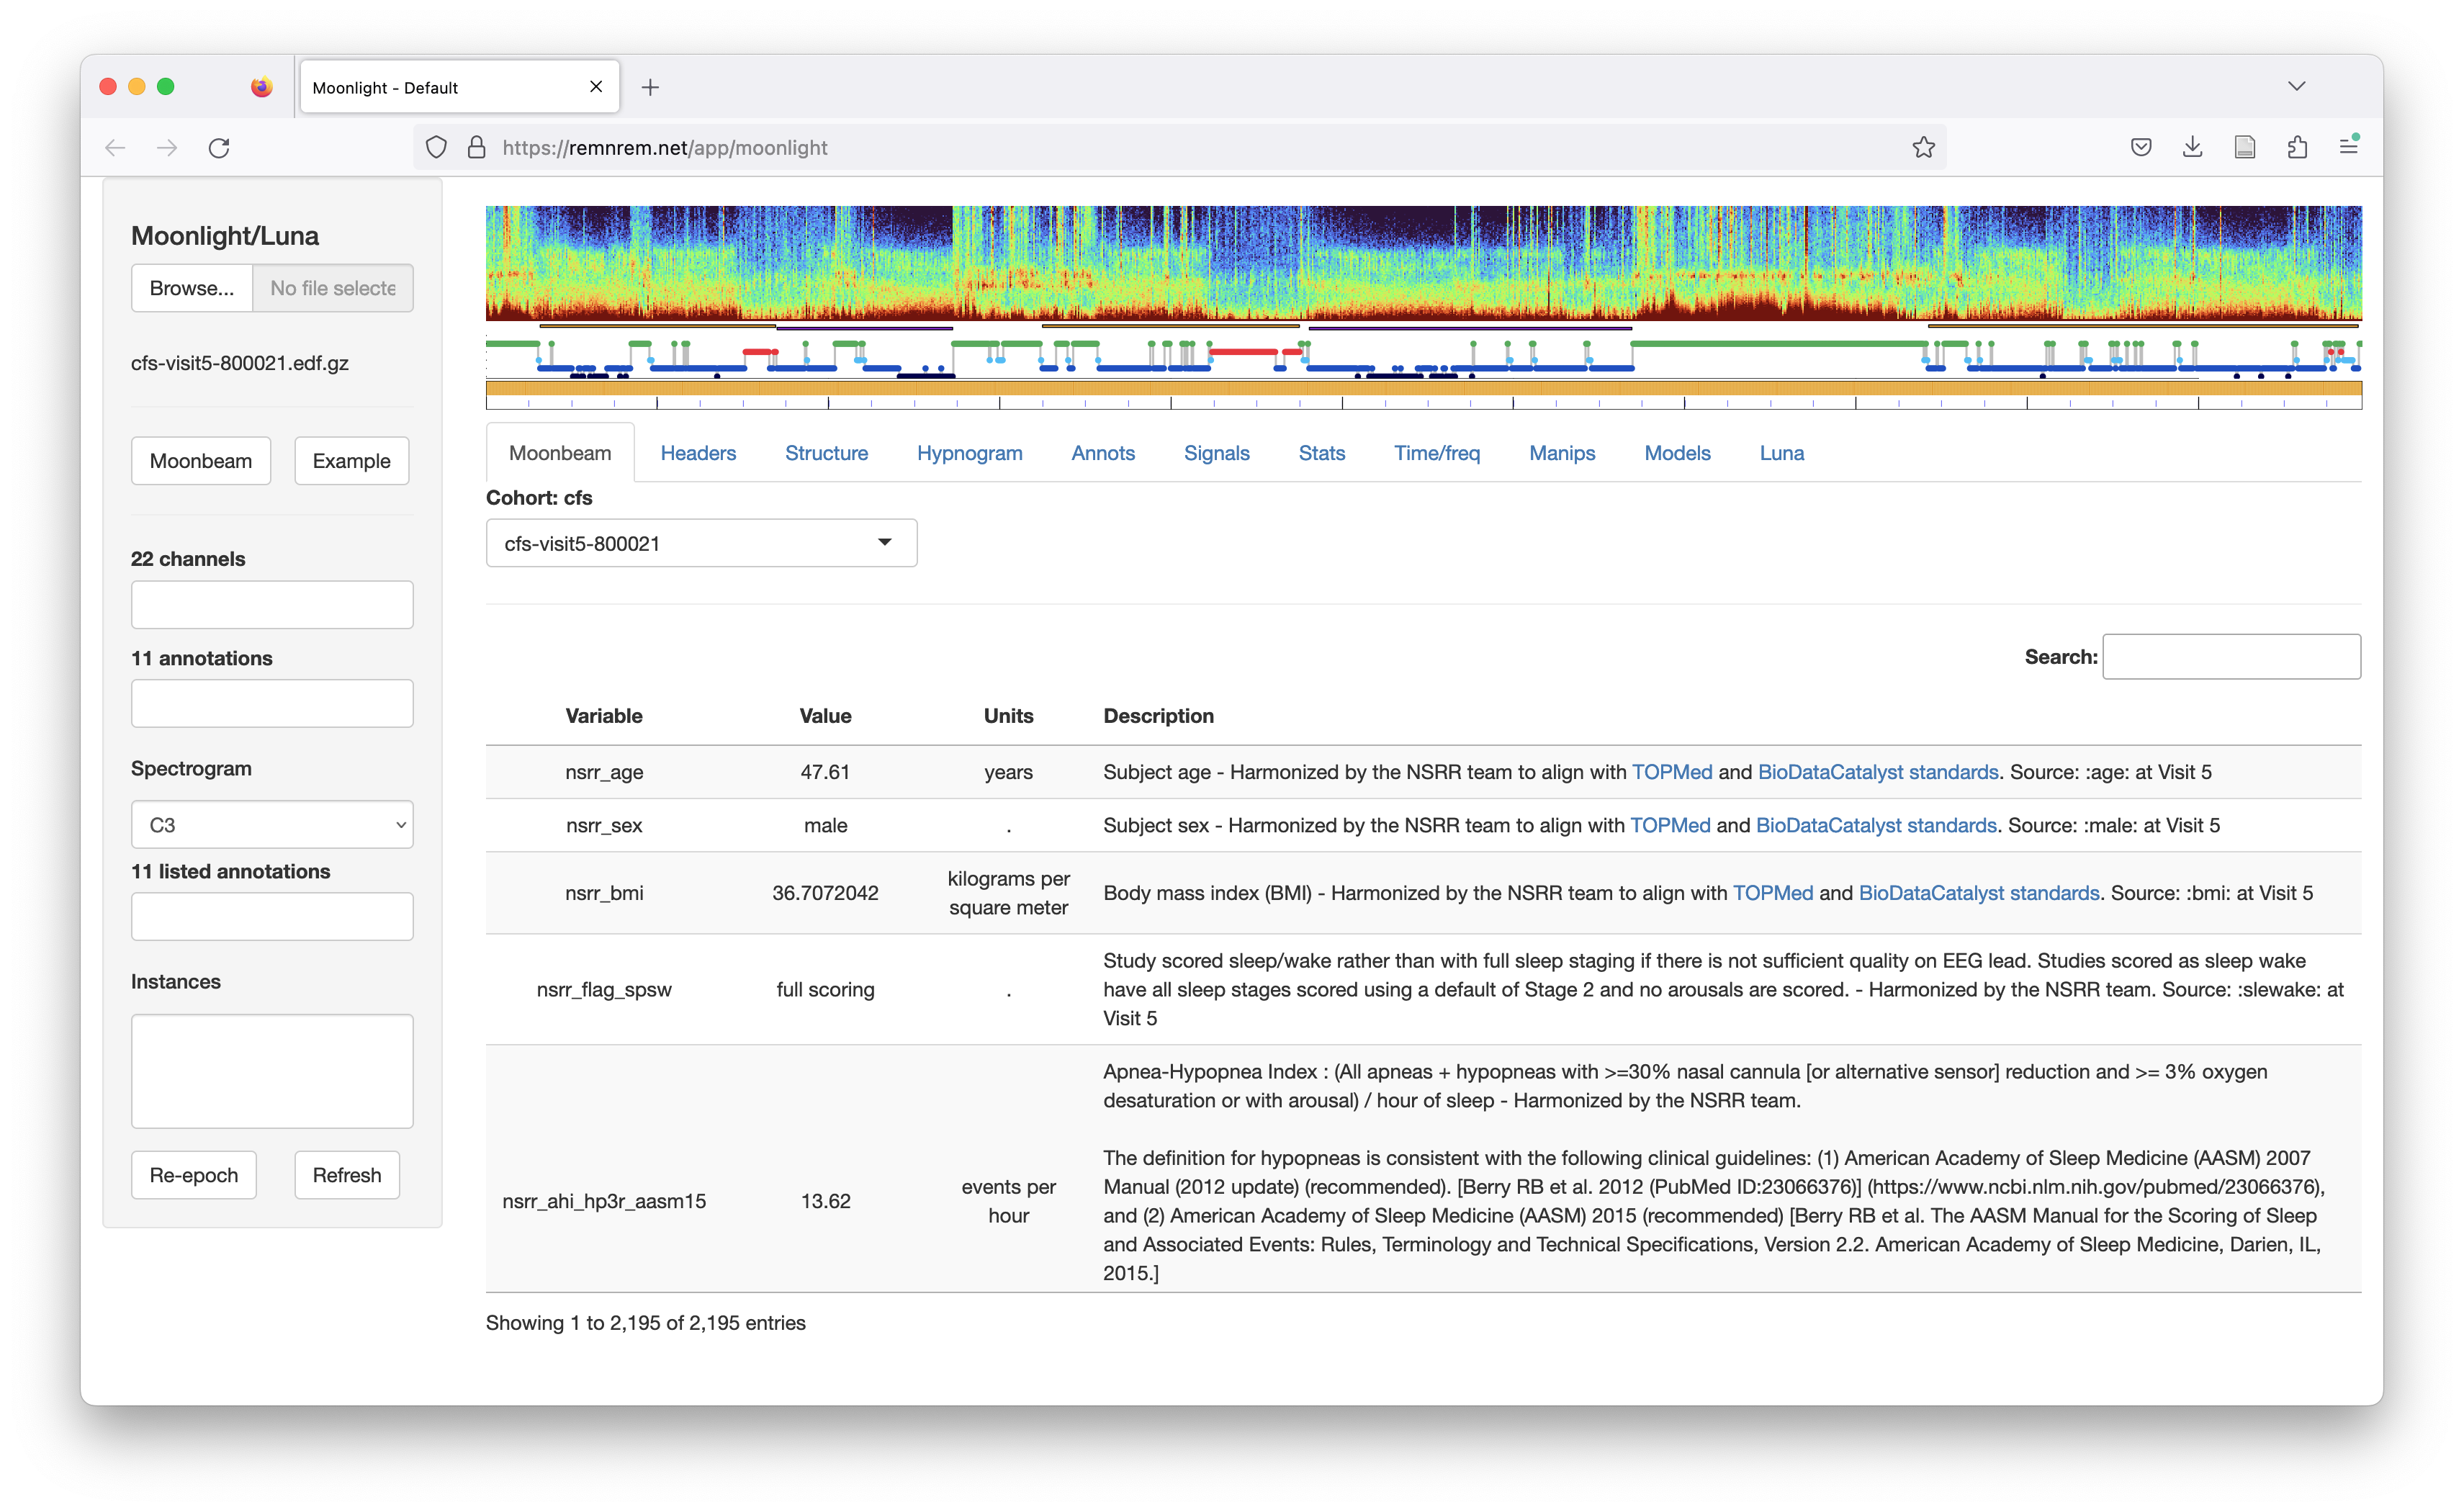The width and height of the screenshot is (2464, 1512).
Task: Click the browser reload icon
Action: tap(219, 148)
